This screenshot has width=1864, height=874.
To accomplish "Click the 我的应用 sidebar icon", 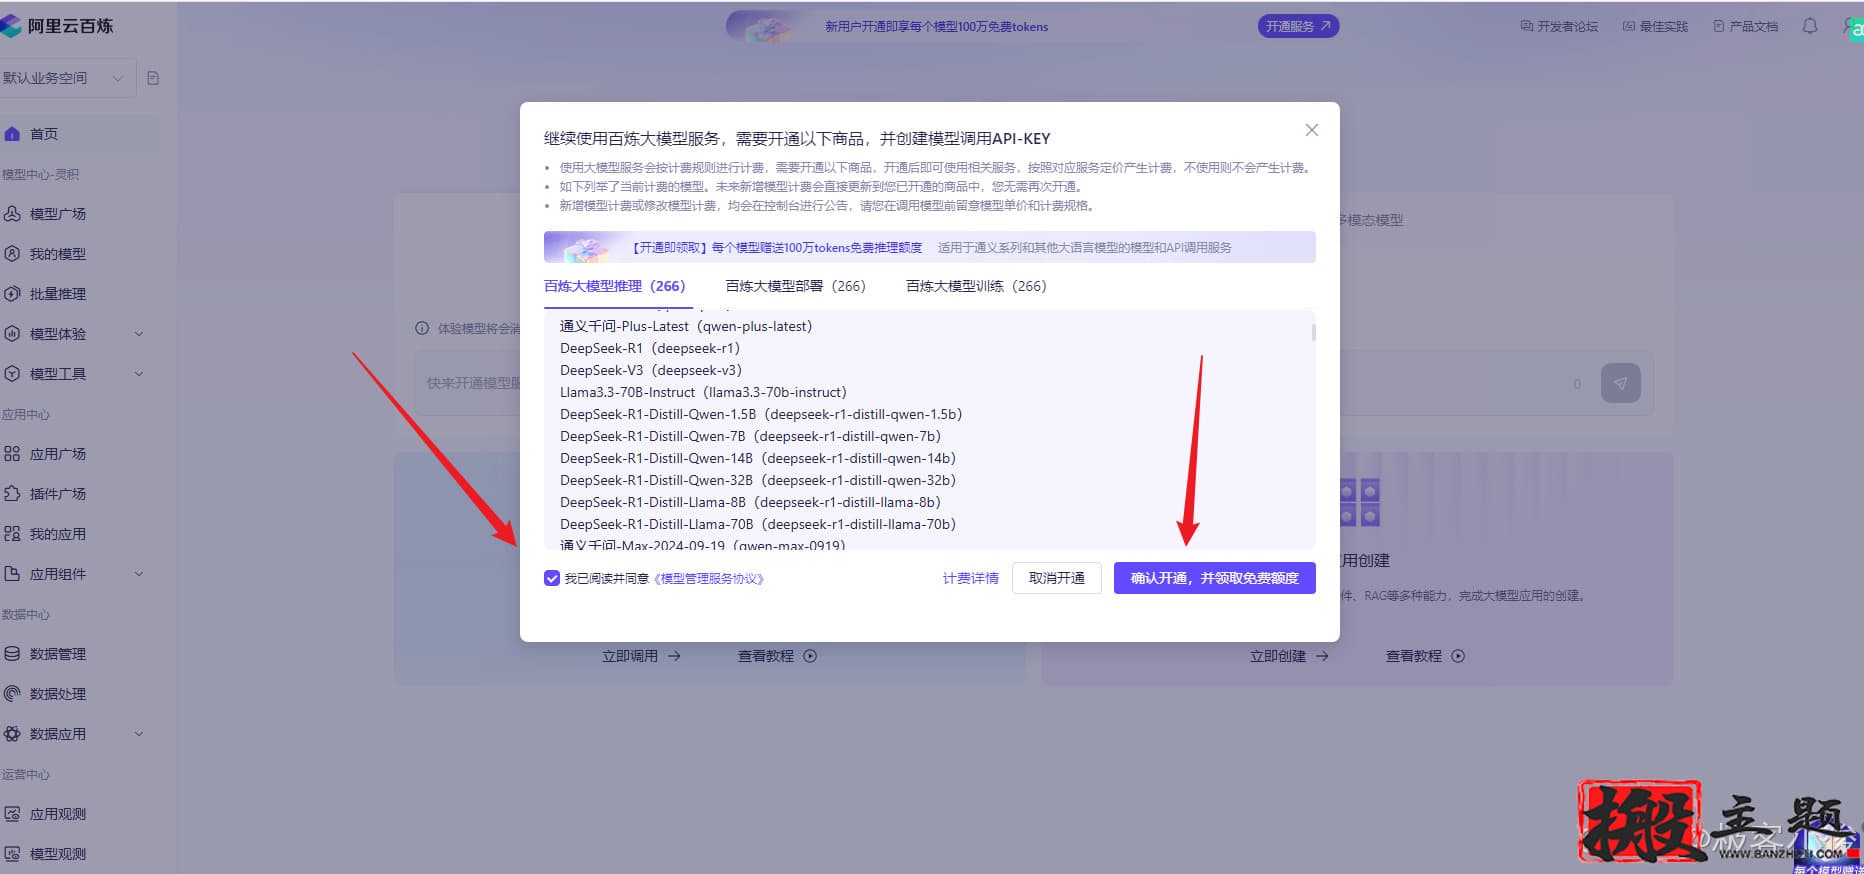I will tap(12, 534).
